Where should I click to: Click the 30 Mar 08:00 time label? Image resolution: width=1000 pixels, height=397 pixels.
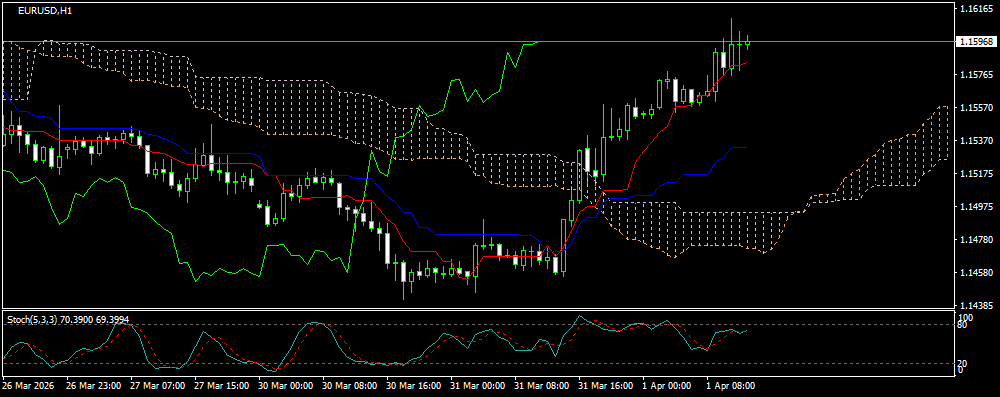point(350,386)
